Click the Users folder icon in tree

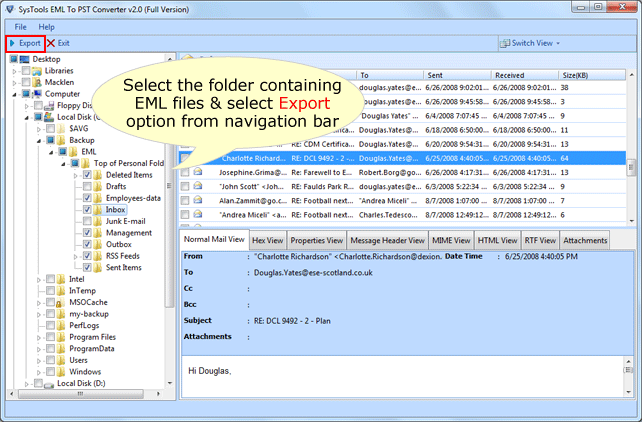click(61, 361)
